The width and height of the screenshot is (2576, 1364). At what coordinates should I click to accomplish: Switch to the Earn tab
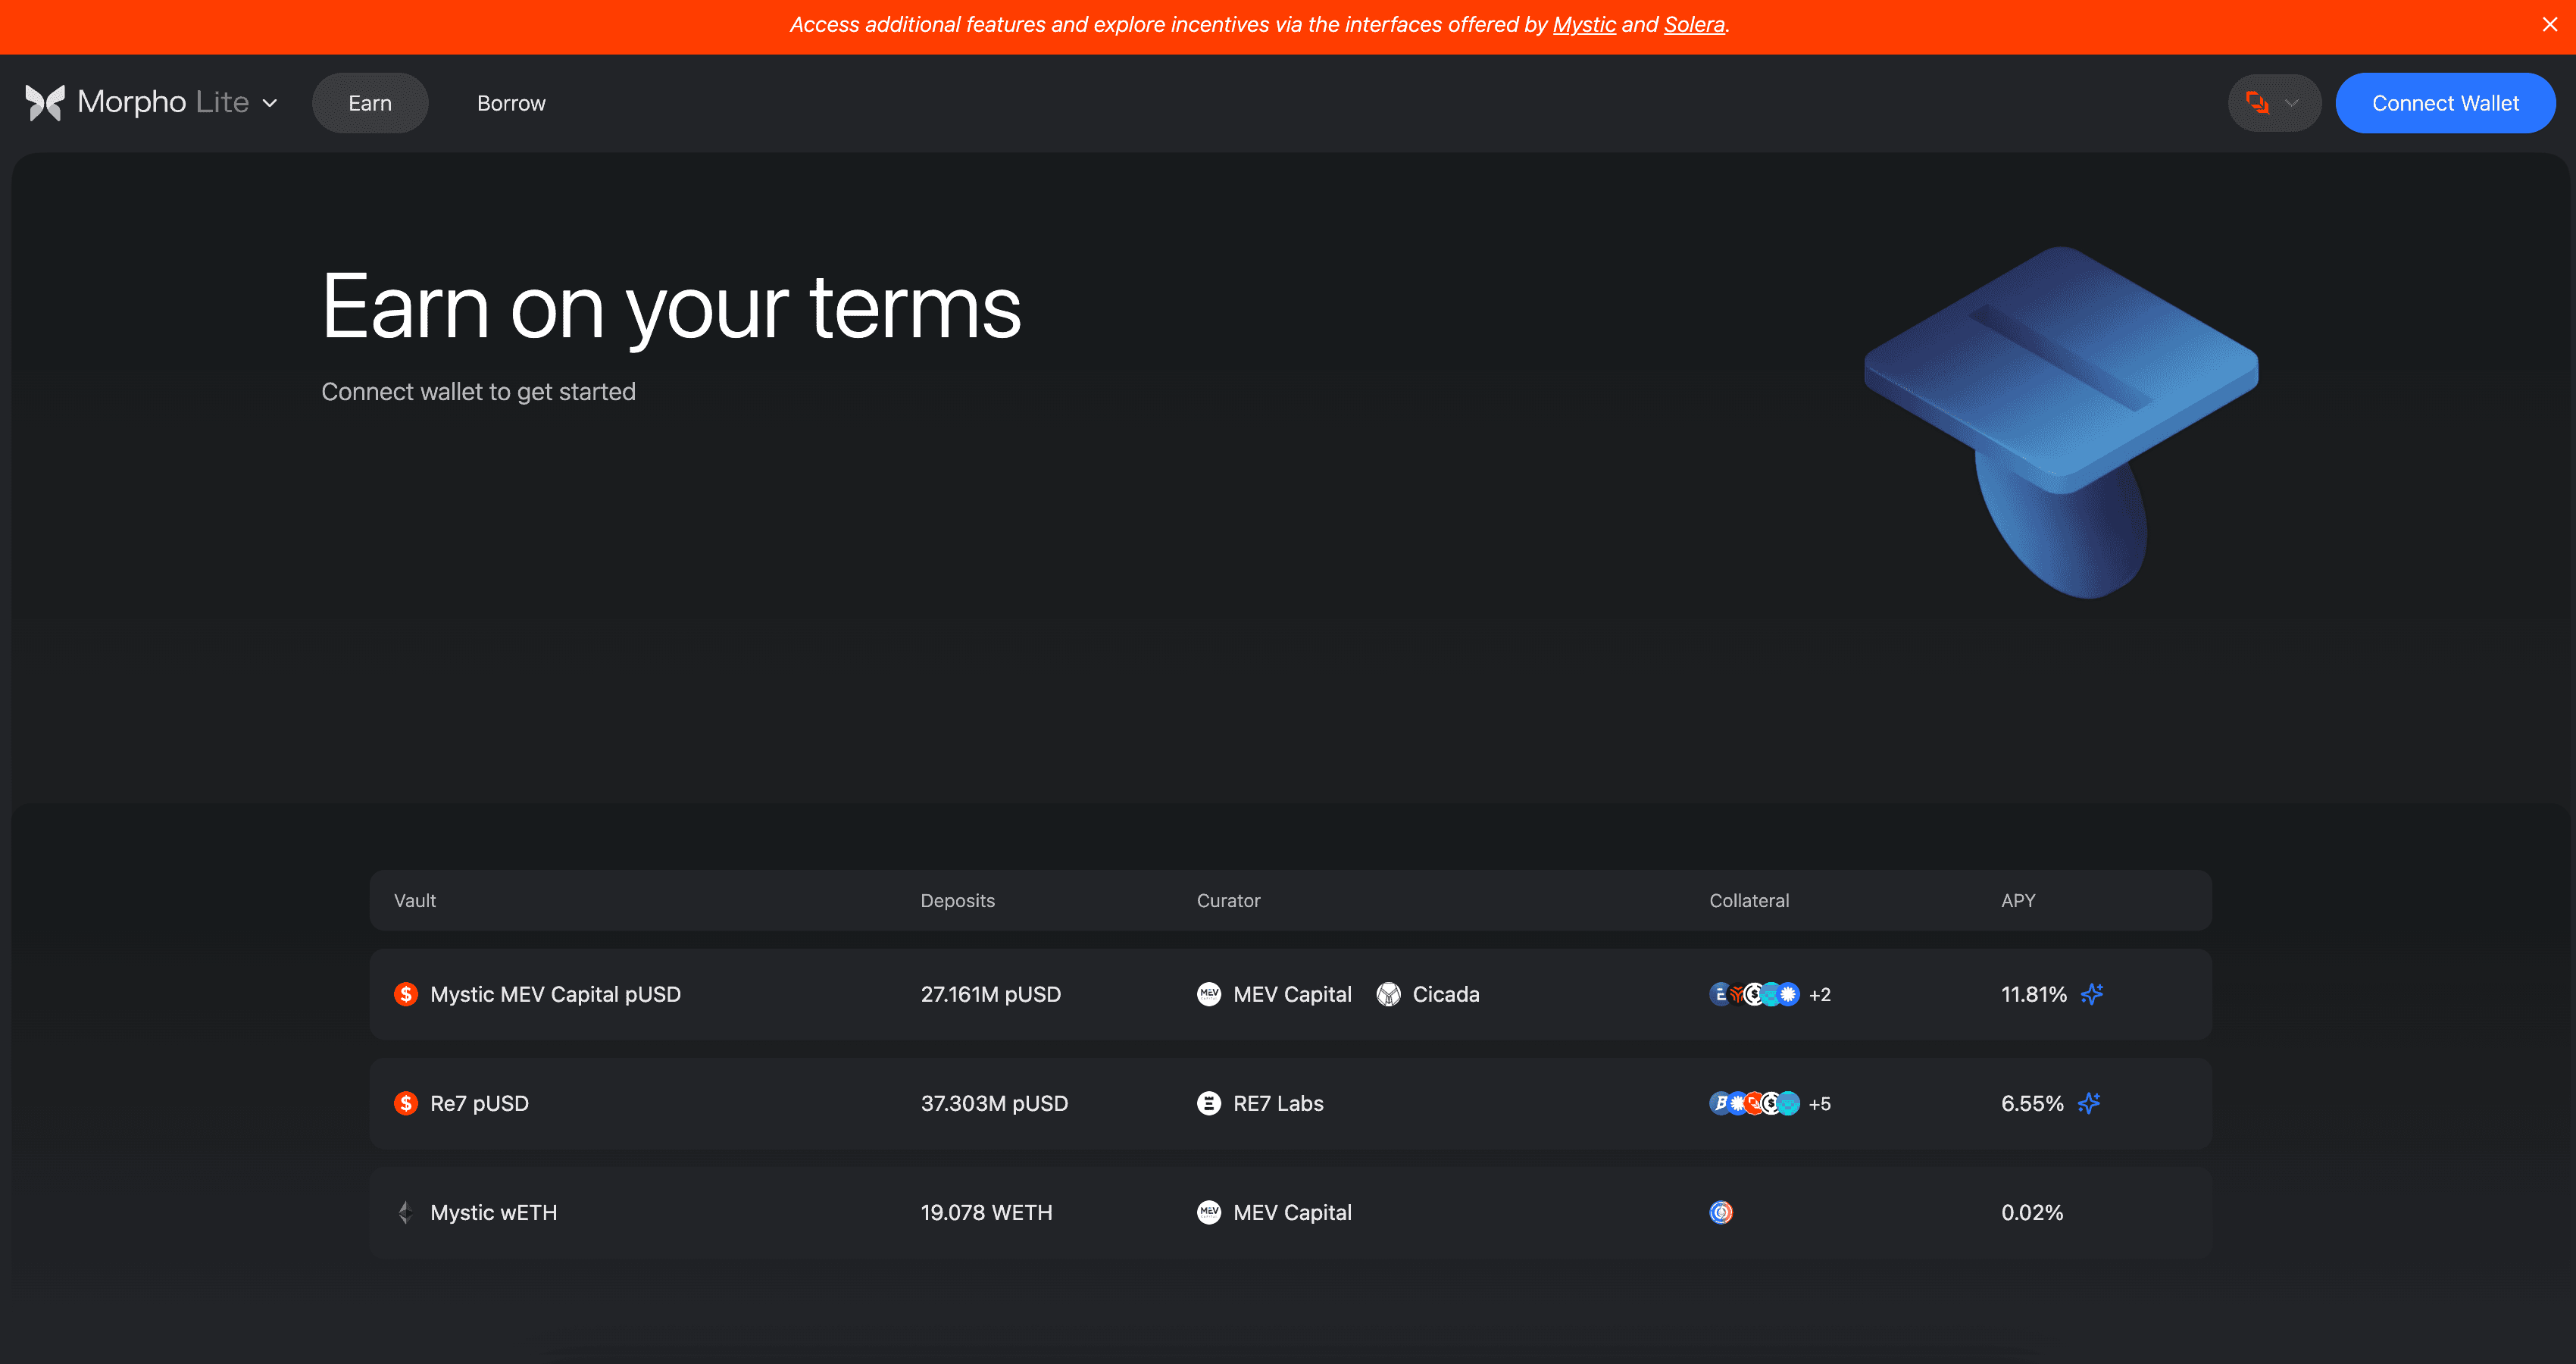coord(370,103)
